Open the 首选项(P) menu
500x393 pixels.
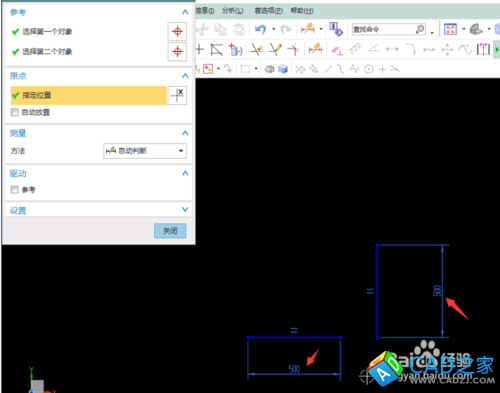(x=268, y=11)
